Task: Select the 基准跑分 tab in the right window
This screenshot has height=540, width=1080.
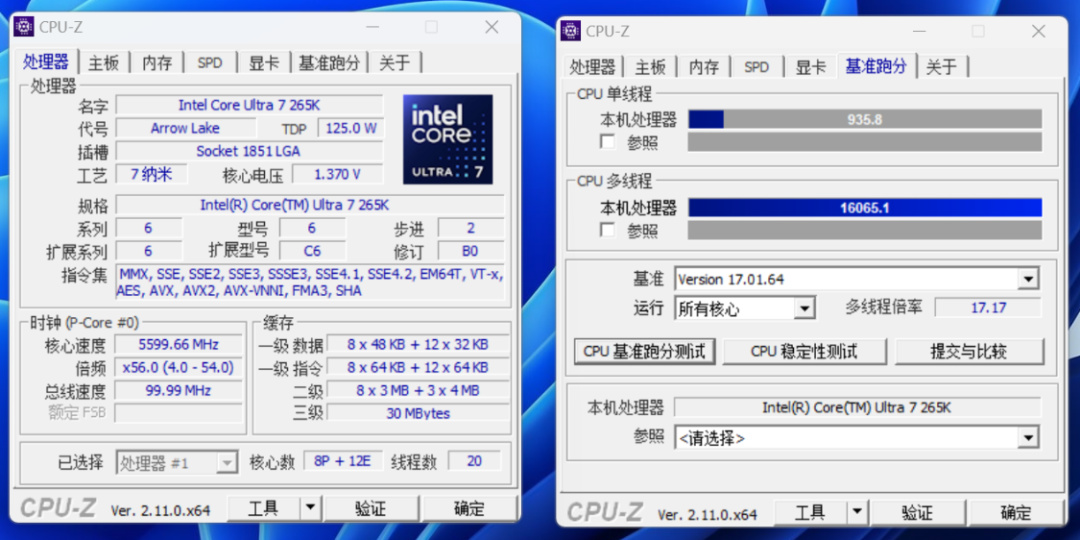Action: coord(876,65)
